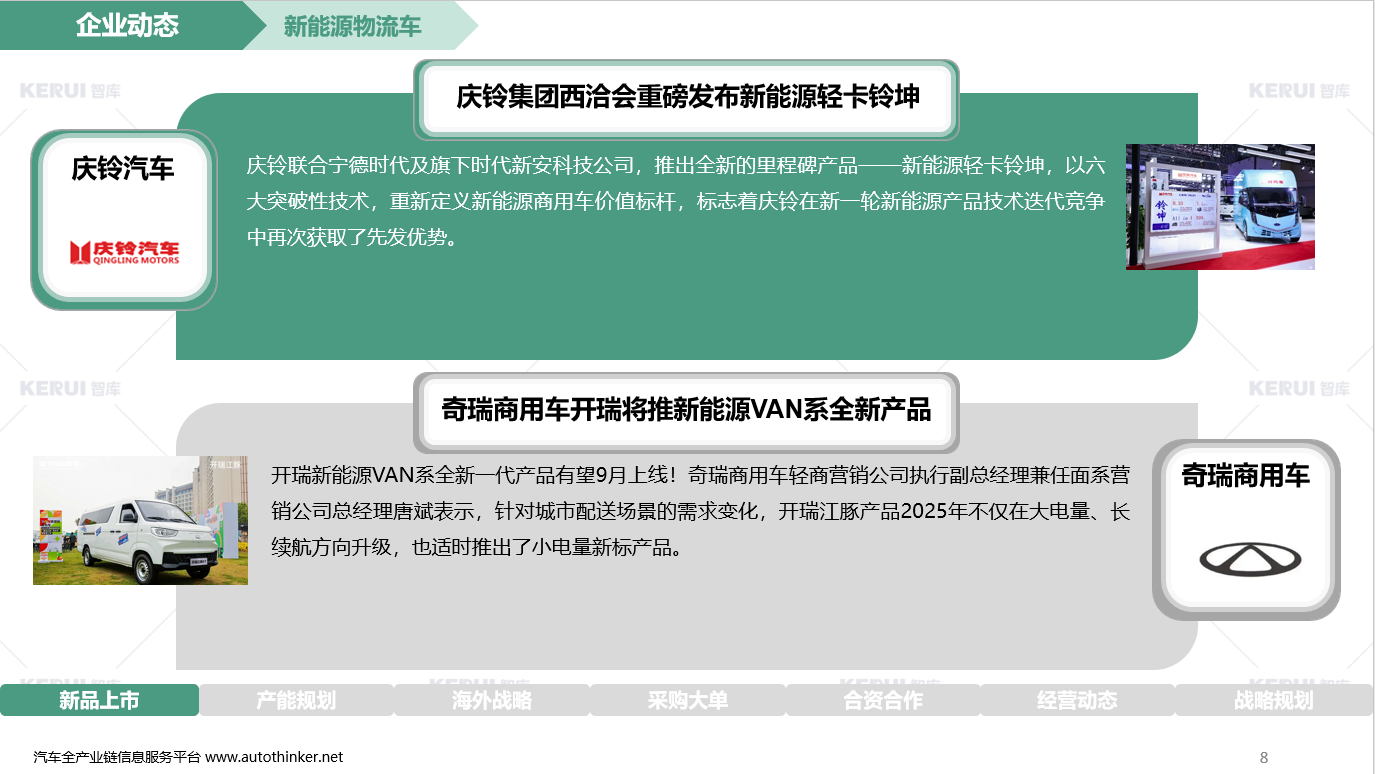Switch to the 经营动态 tab
This screenshot has height=774, width=1375.
[x=1077, y=700]
